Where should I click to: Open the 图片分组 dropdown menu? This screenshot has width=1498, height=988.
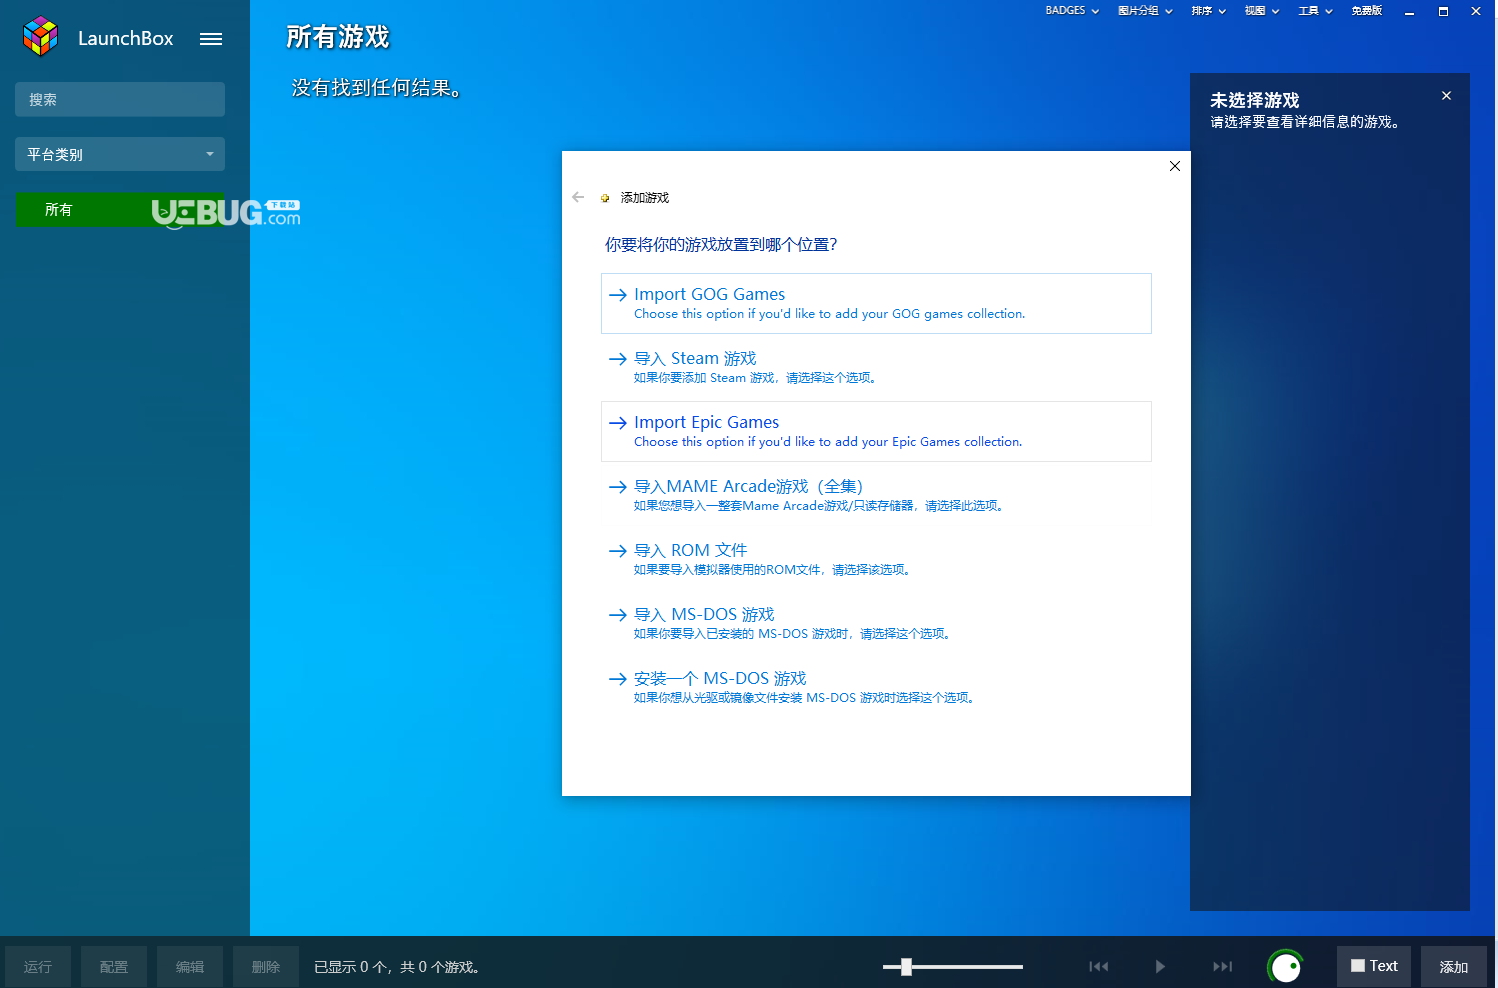(x=1145, y=11)
